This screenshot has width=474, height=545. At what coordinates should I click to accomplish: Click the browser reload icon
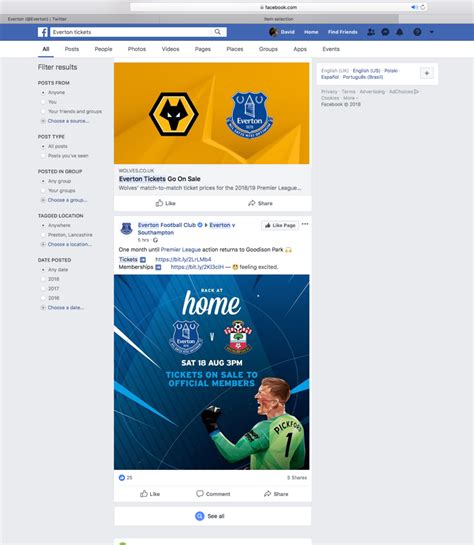423,7
